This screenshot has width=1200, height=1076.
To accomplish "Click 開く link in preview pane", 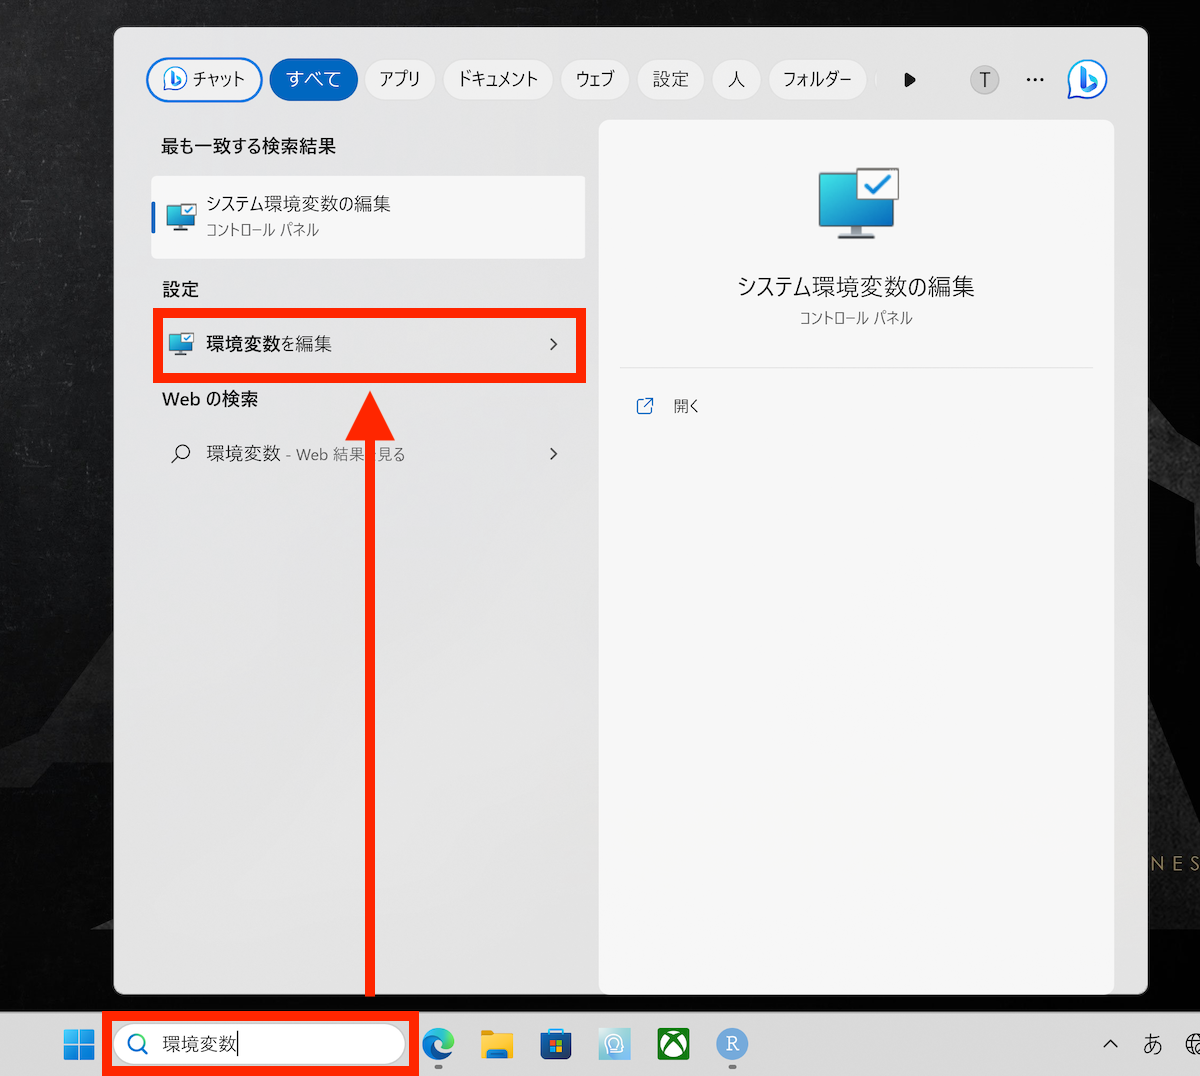I will click(x=686, y=406).
